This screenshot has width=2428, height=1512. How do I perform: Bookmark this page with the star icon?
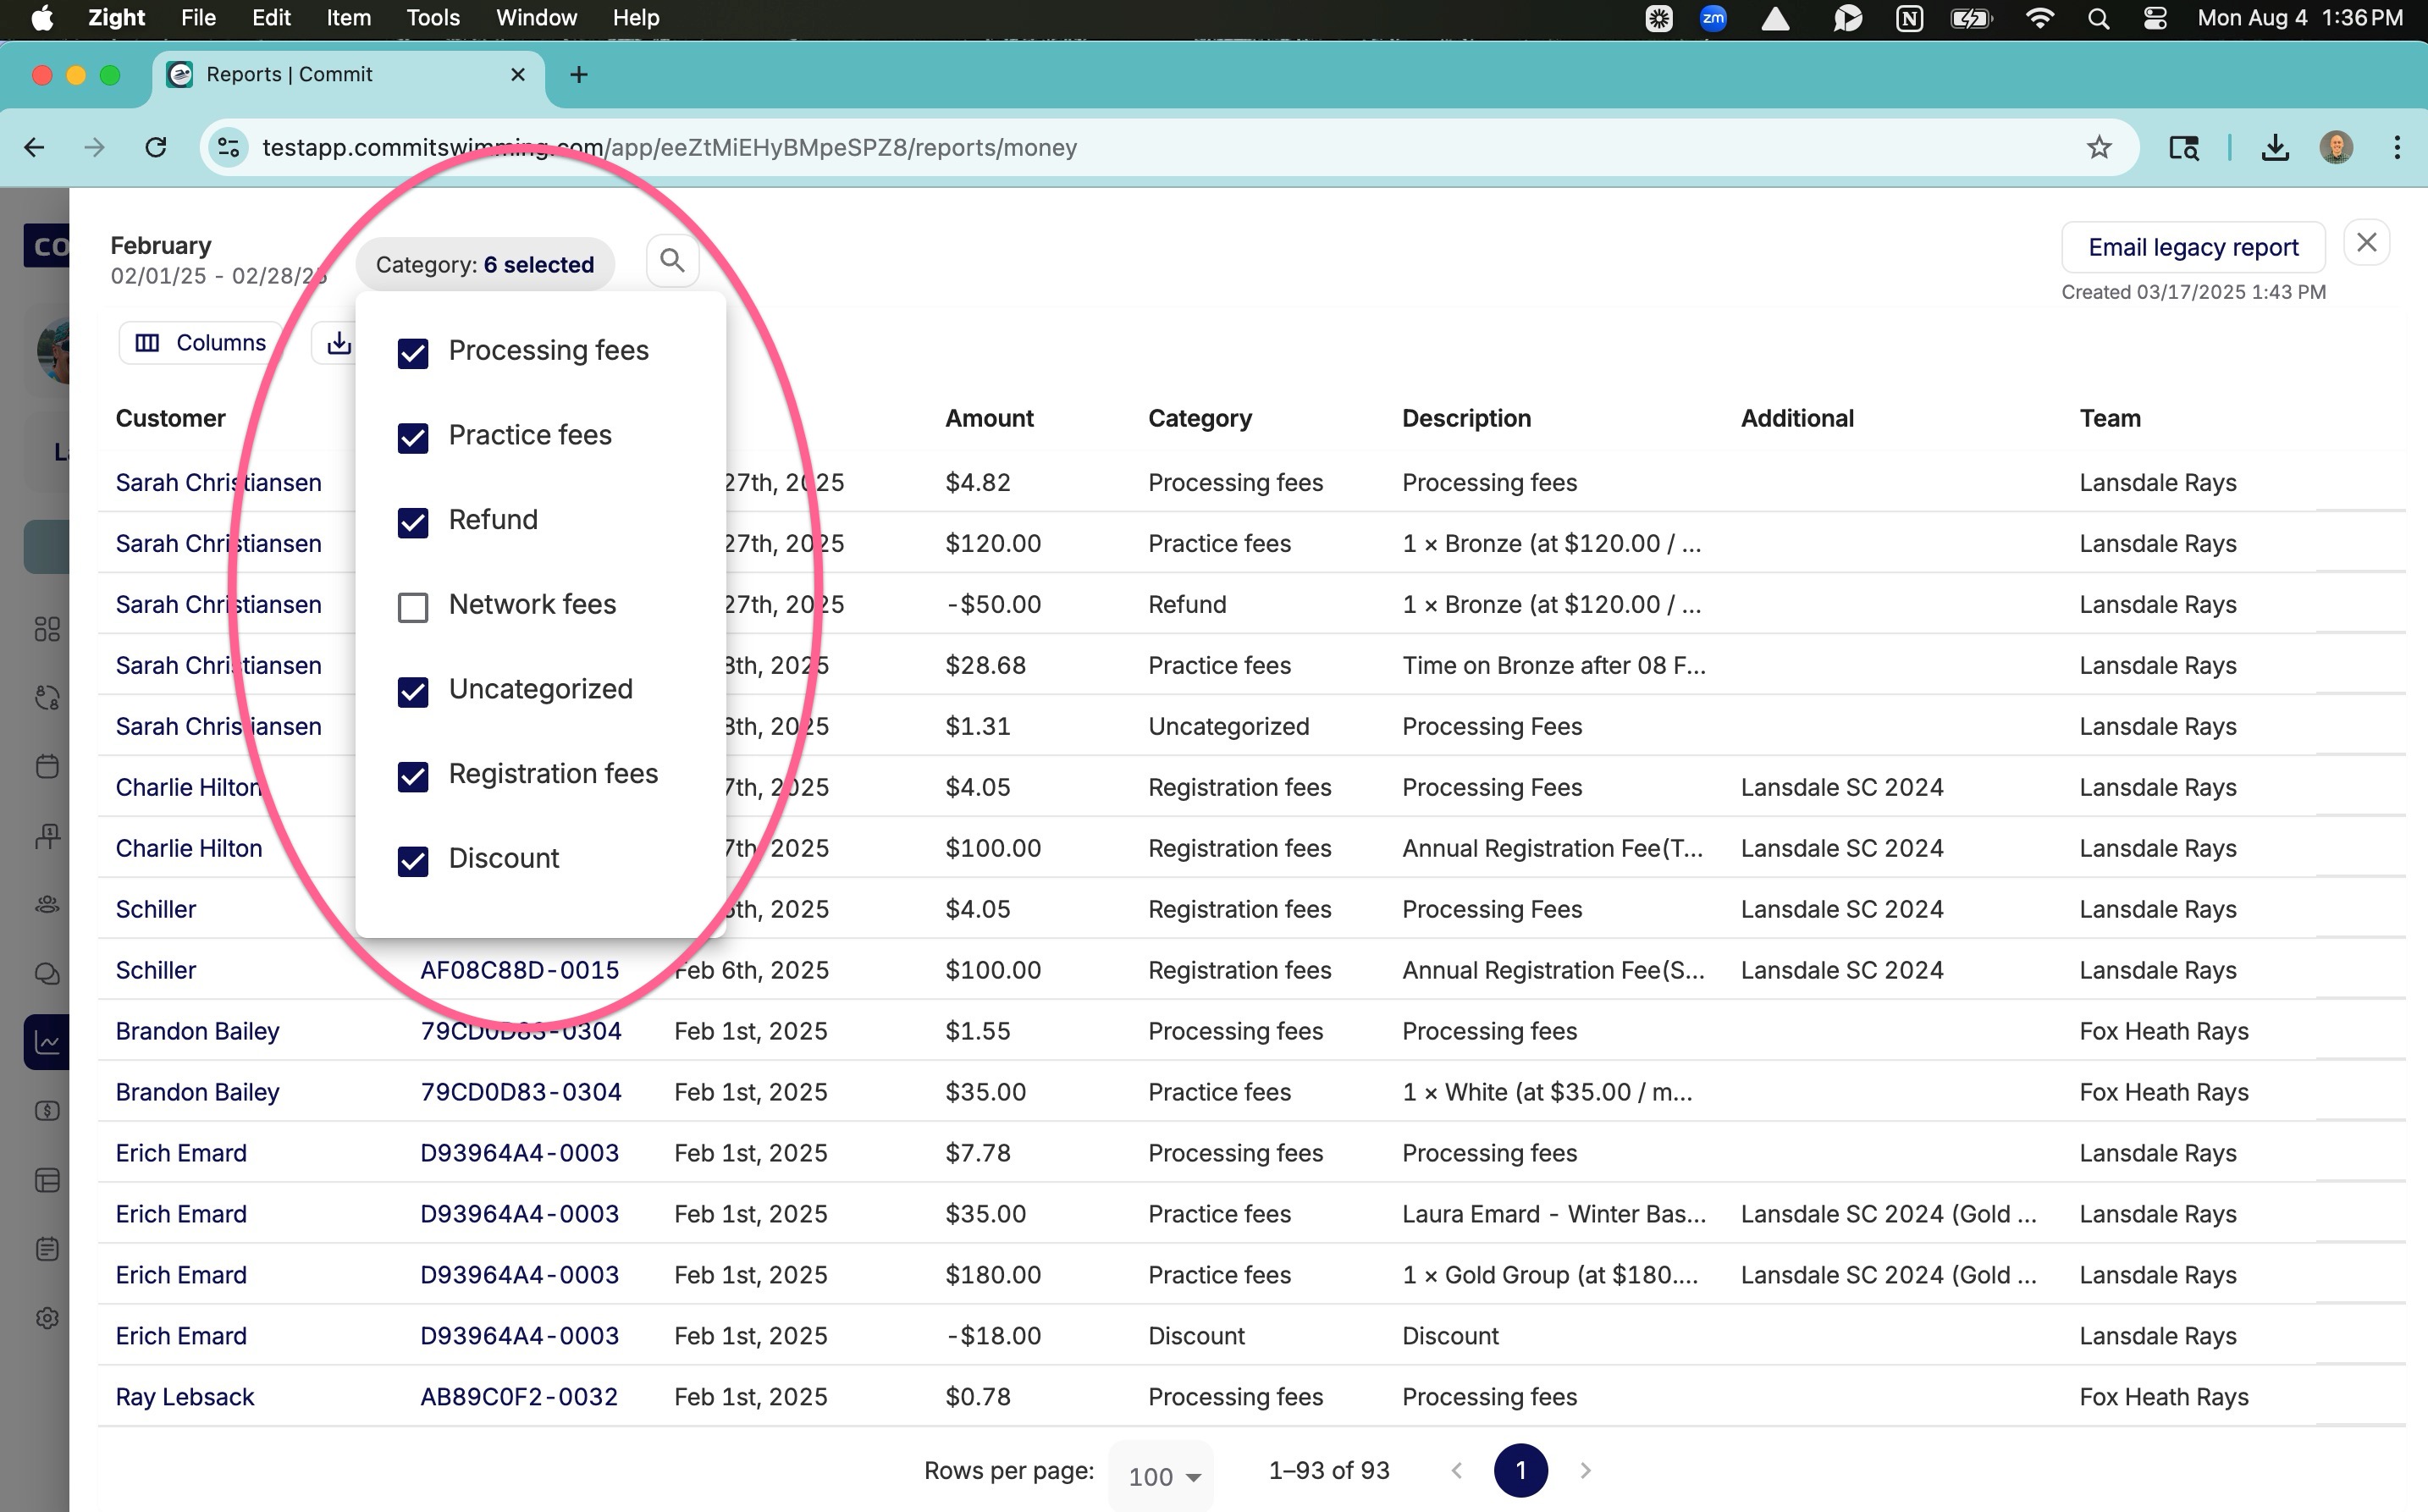(2099, 148)
